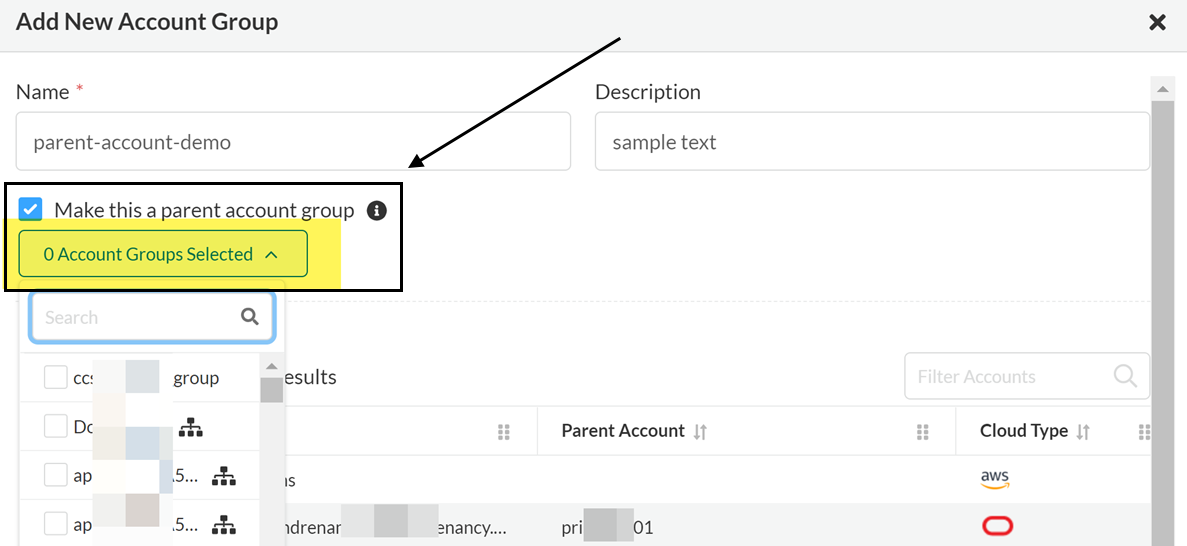This screenshot has height=546, width=1187.
Task: Tick the first checkbox in the group list
Action: pyautogui.click(x=56, y=378)
